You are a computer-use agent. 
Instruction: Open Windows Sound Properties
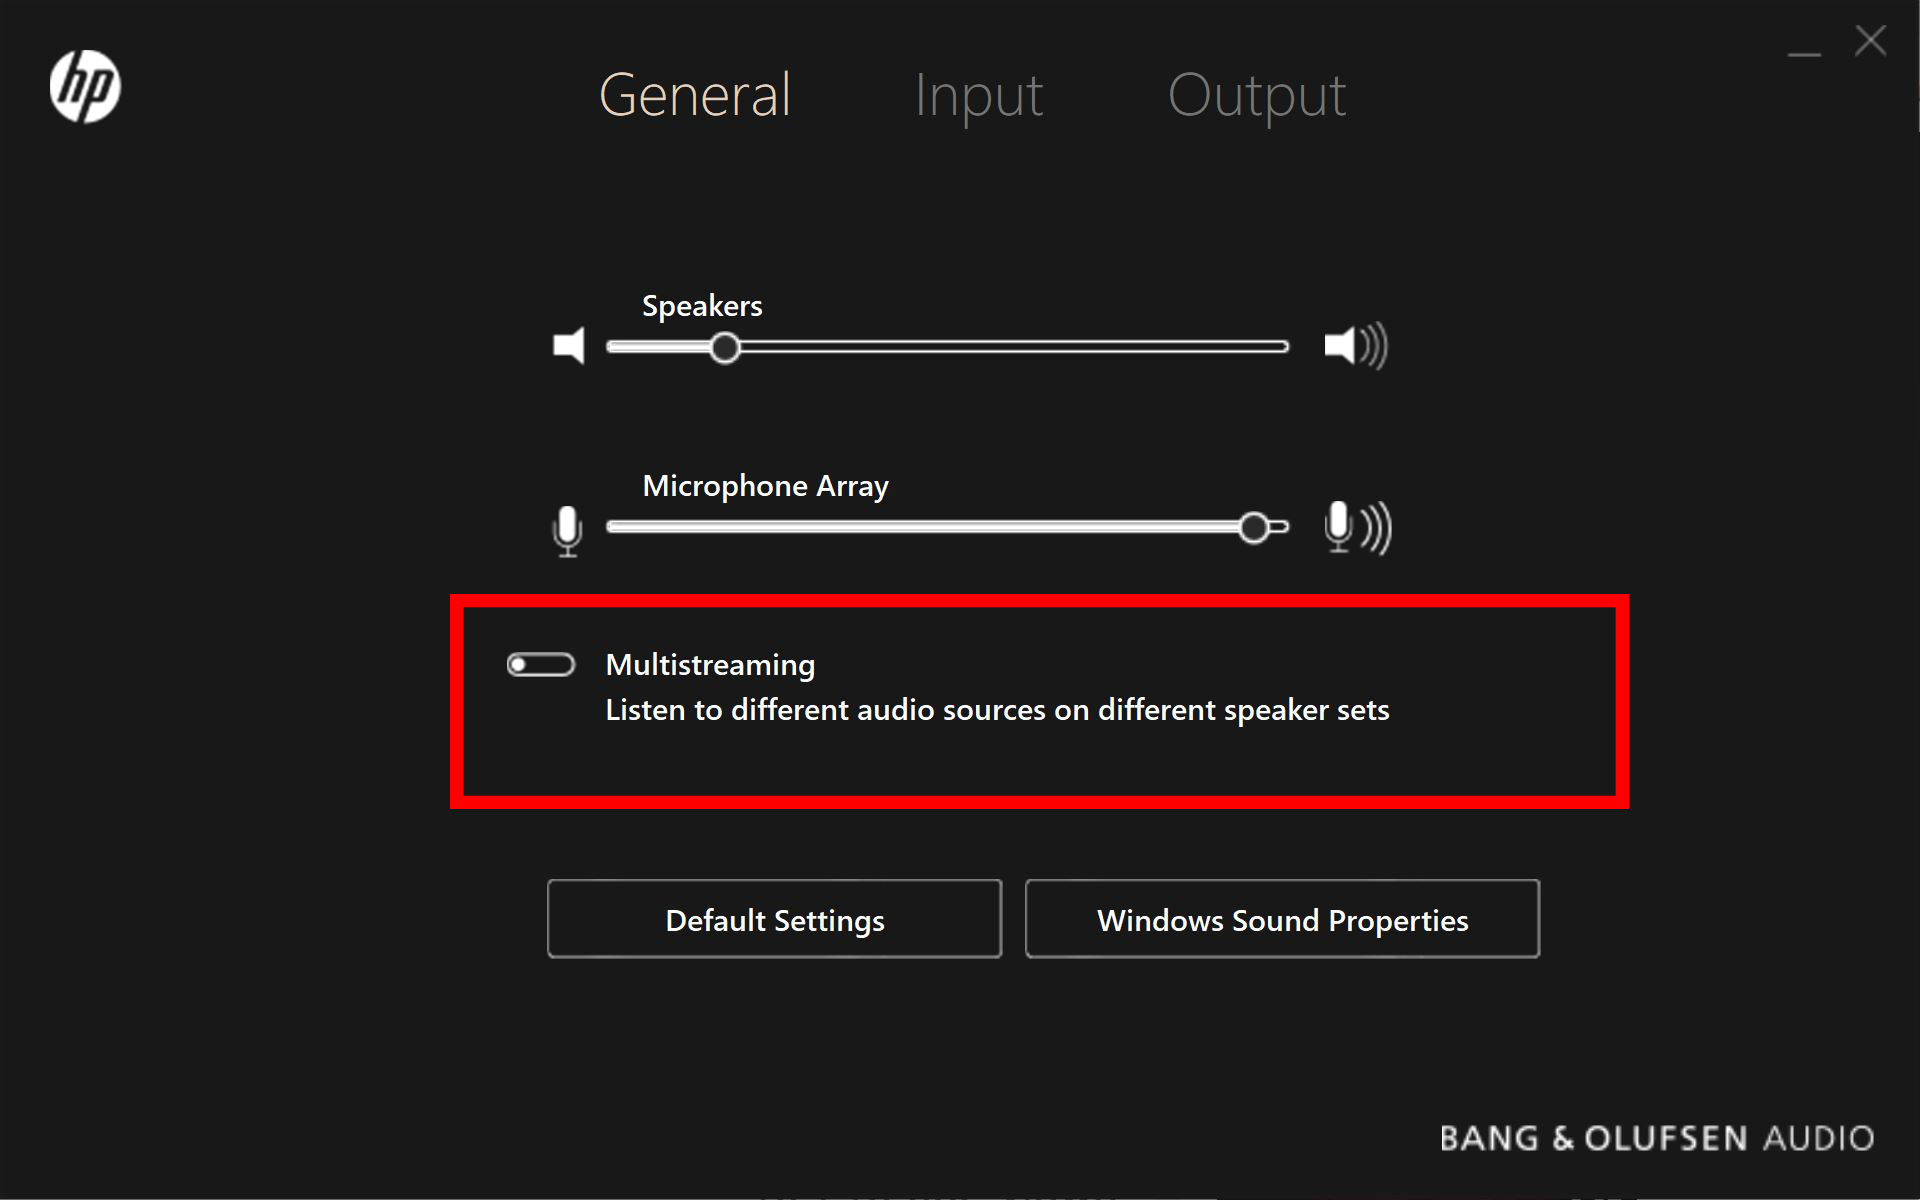(x=1282, y=919)
